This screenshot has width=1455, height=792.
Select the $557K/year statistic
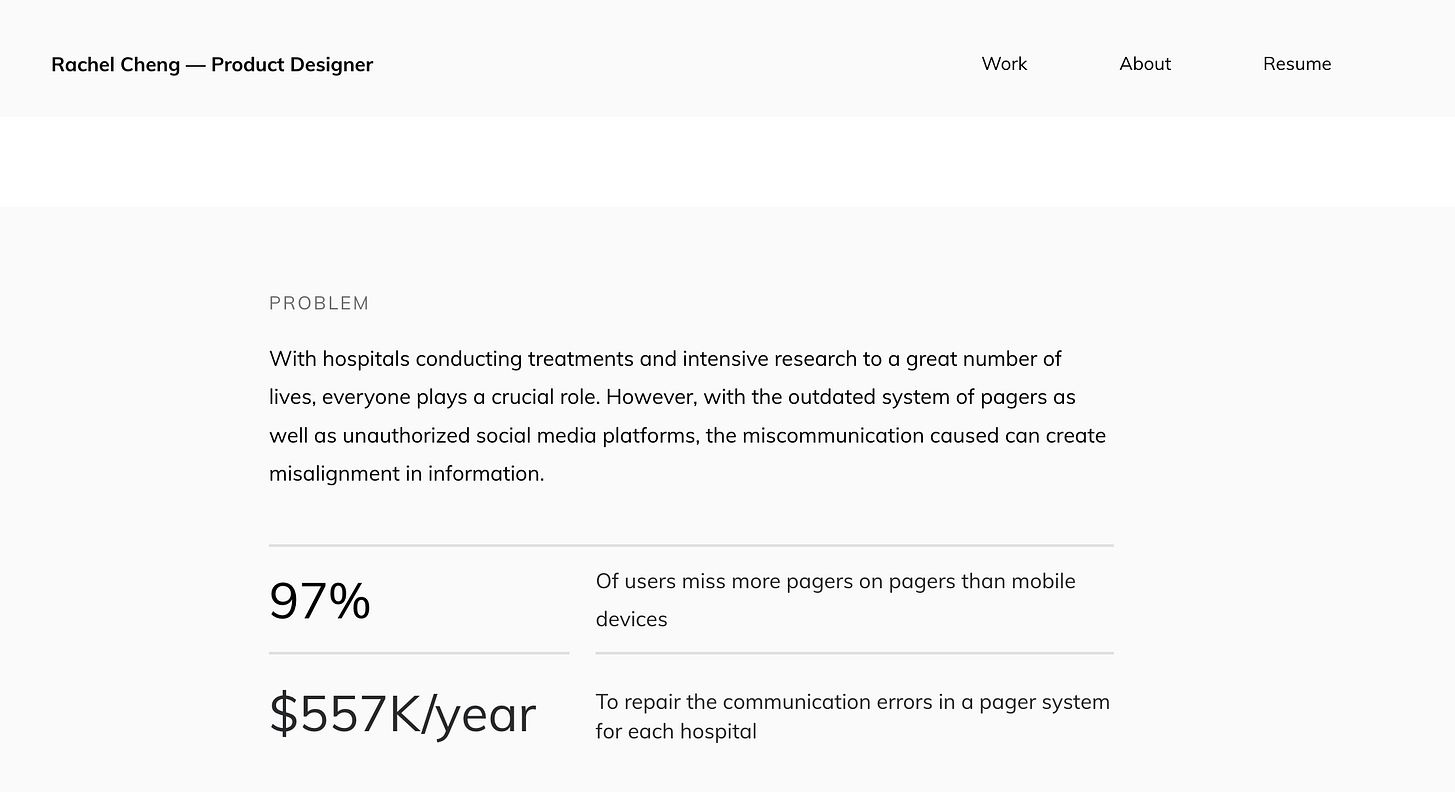click(x=402, y=714)
